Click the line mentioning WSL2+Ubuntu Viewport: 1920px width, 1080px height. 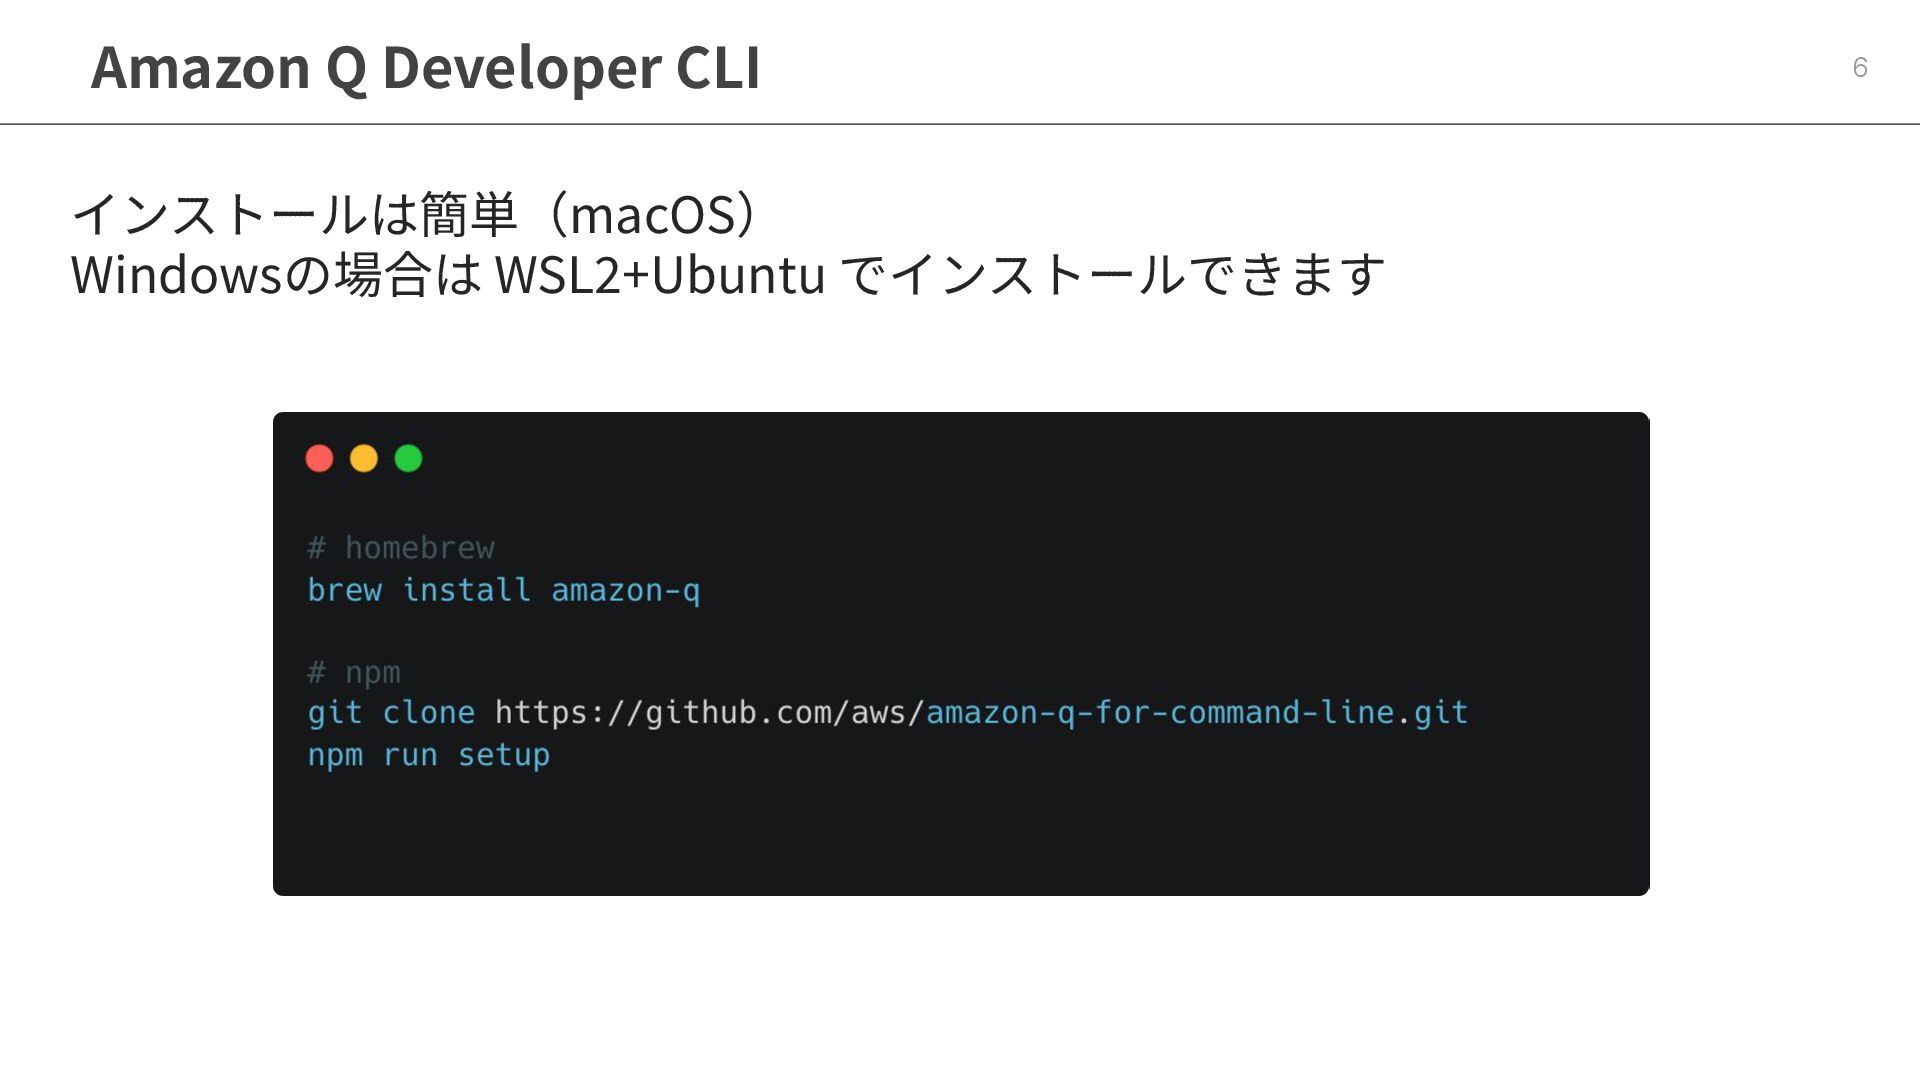728,274
